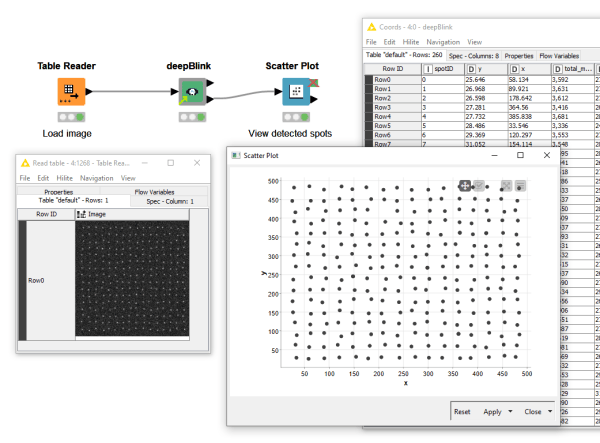Click warning icon in Read table window title
Image resolution: width=600 pixels, height=443 pixels.
[x=25, y=163]
